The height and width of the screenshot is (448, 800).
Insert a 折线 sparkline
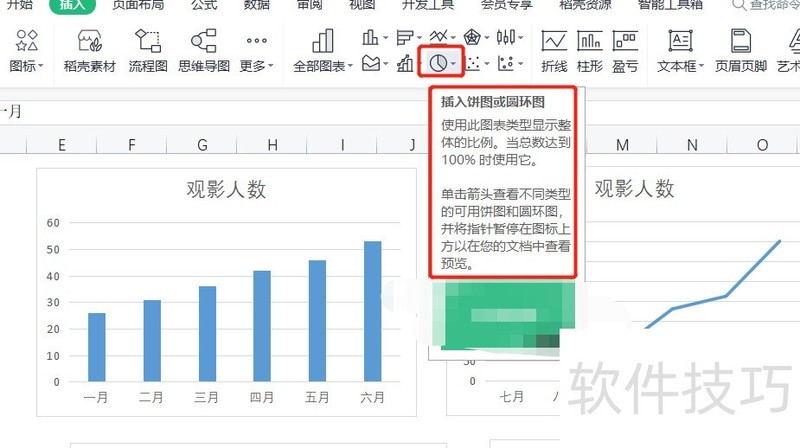point(554,51)
